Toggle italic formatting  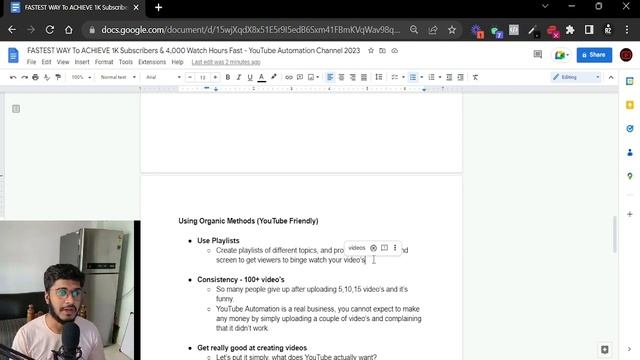239,77
